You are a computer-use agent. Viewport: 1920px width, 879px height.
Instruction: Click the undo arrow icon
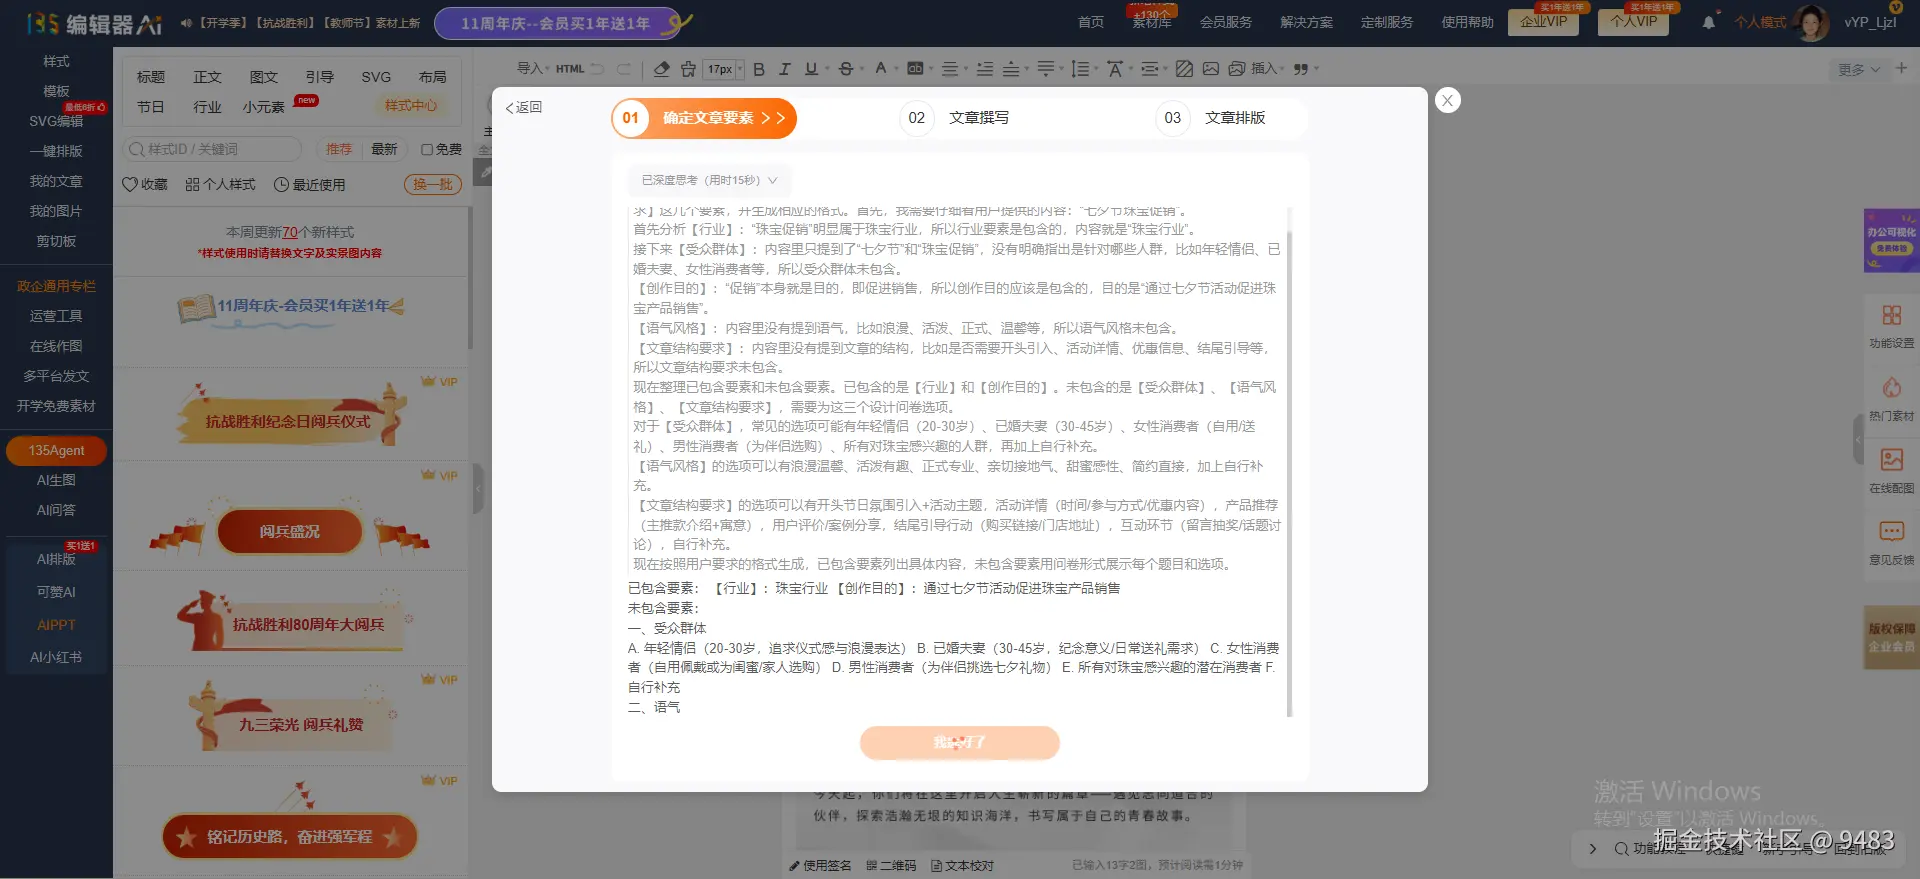(x=597, y=69)
